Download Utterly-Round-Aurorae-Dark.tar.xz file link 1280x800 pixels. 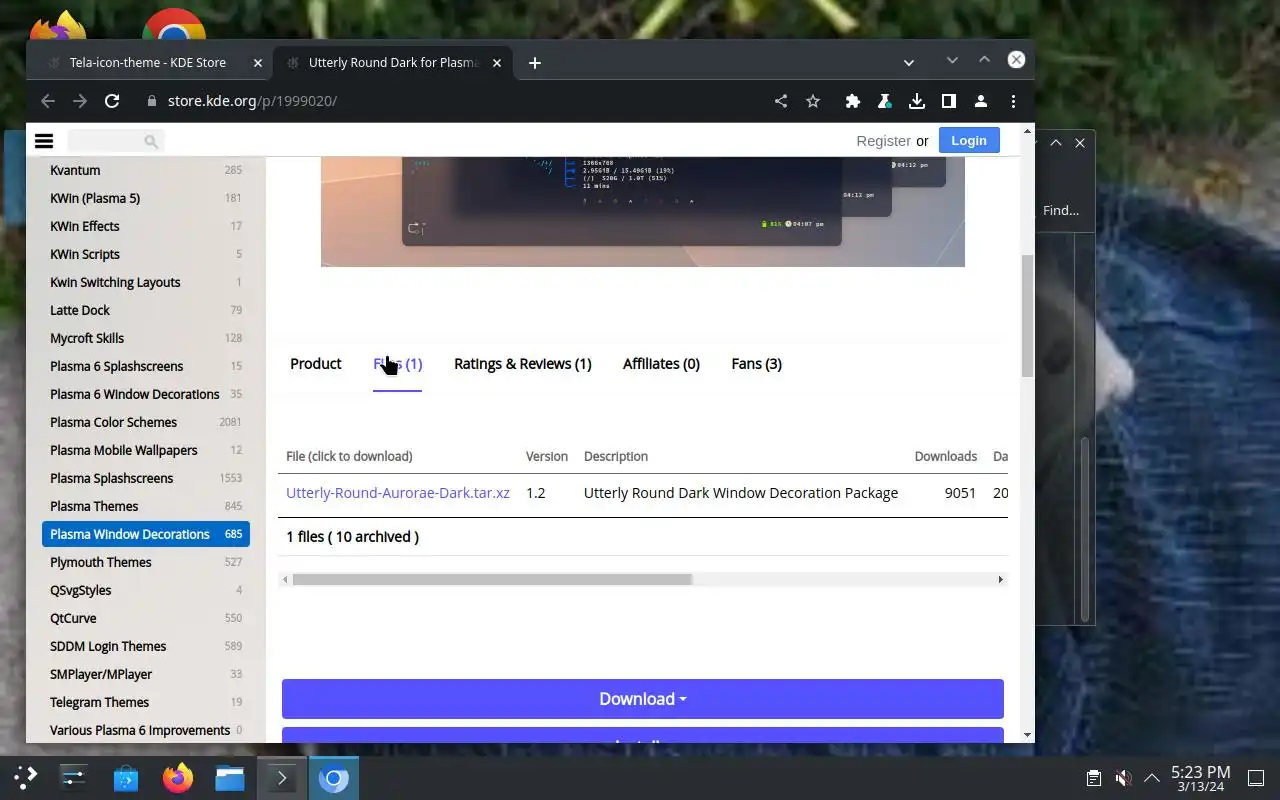(398, 493)
